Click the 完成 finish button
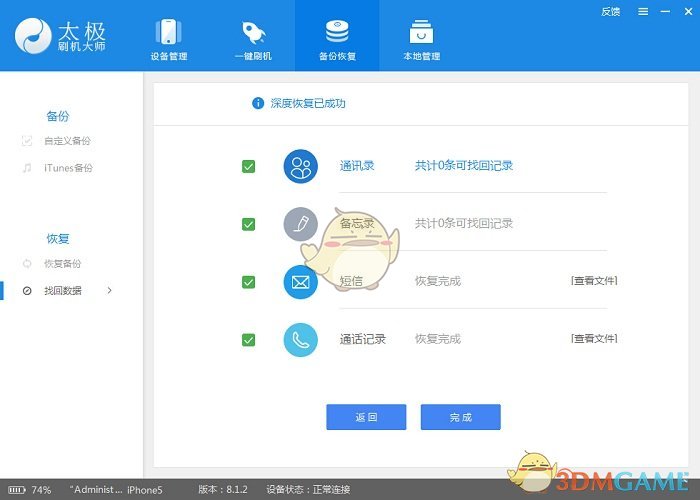This screenshot has width=700, height=500. click(x=461, y=417)
